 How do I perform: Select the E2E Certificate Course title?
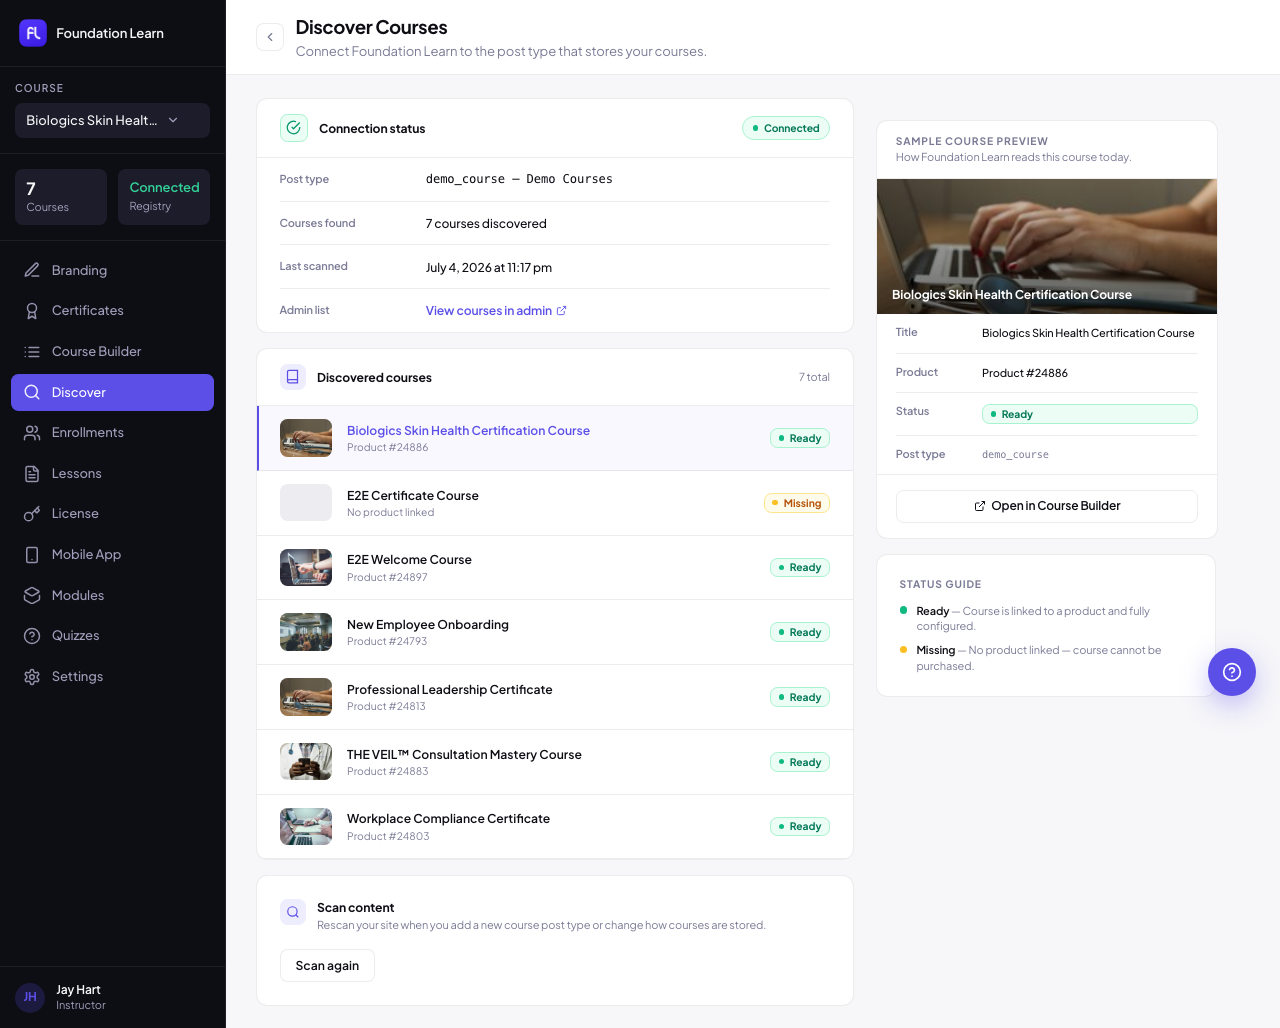413,496
